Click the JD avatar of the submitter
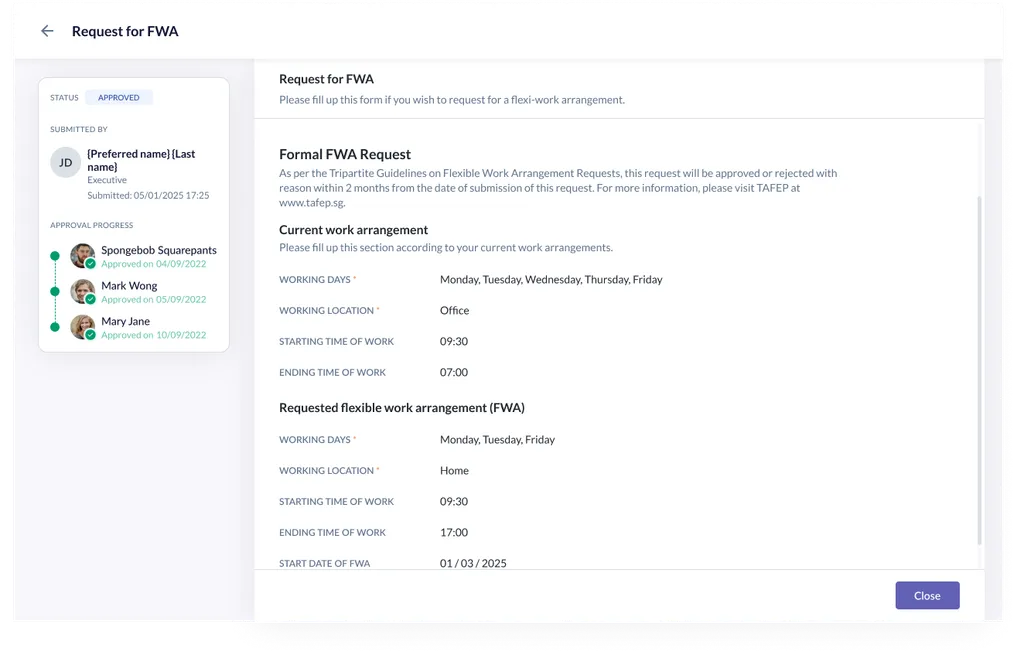The height and width of the screenshot is (661, 1024). (x=66, y=163)
